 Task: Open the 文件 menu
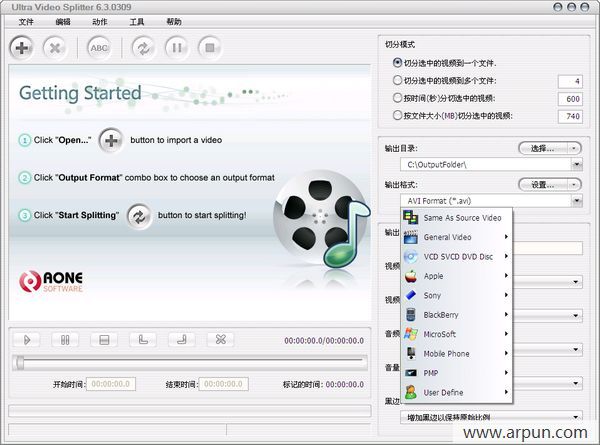[26, 22]
